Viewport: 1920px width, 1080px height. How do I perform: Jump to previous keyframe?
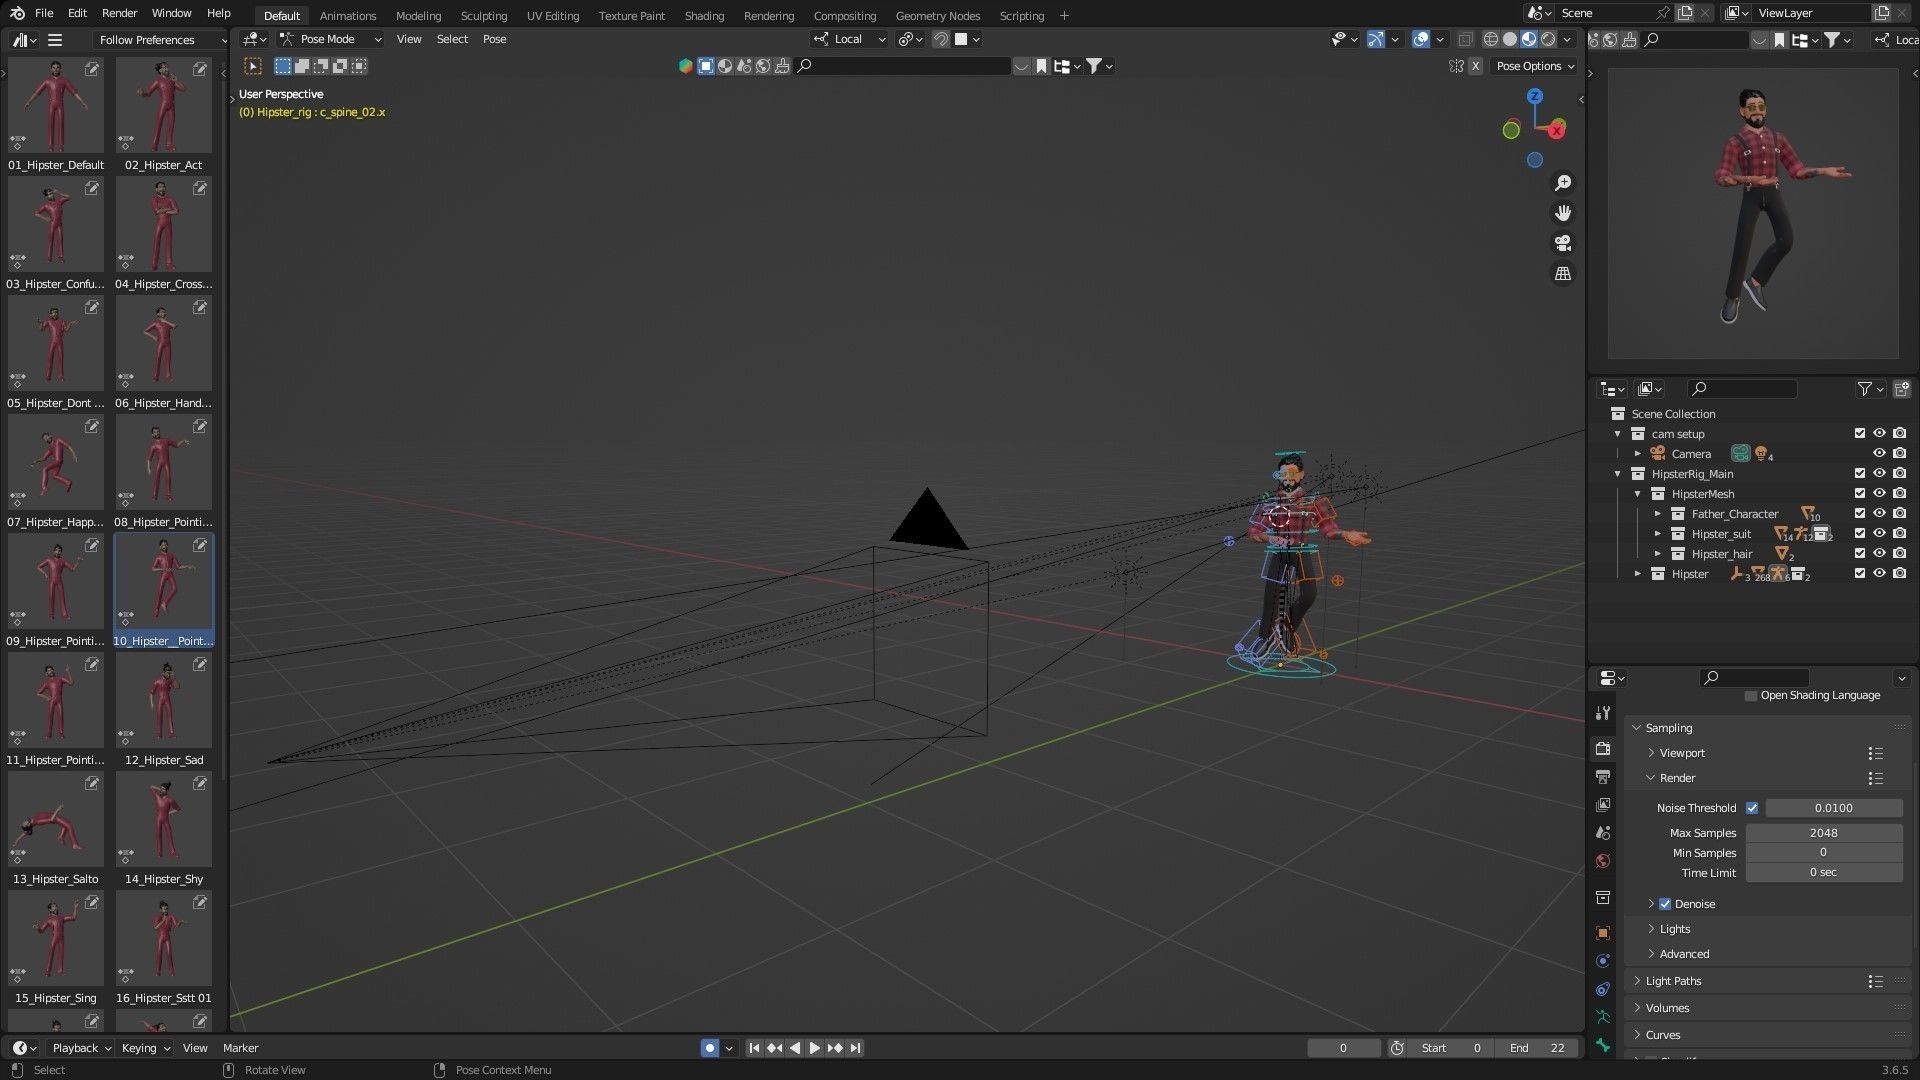[774, 1048]
